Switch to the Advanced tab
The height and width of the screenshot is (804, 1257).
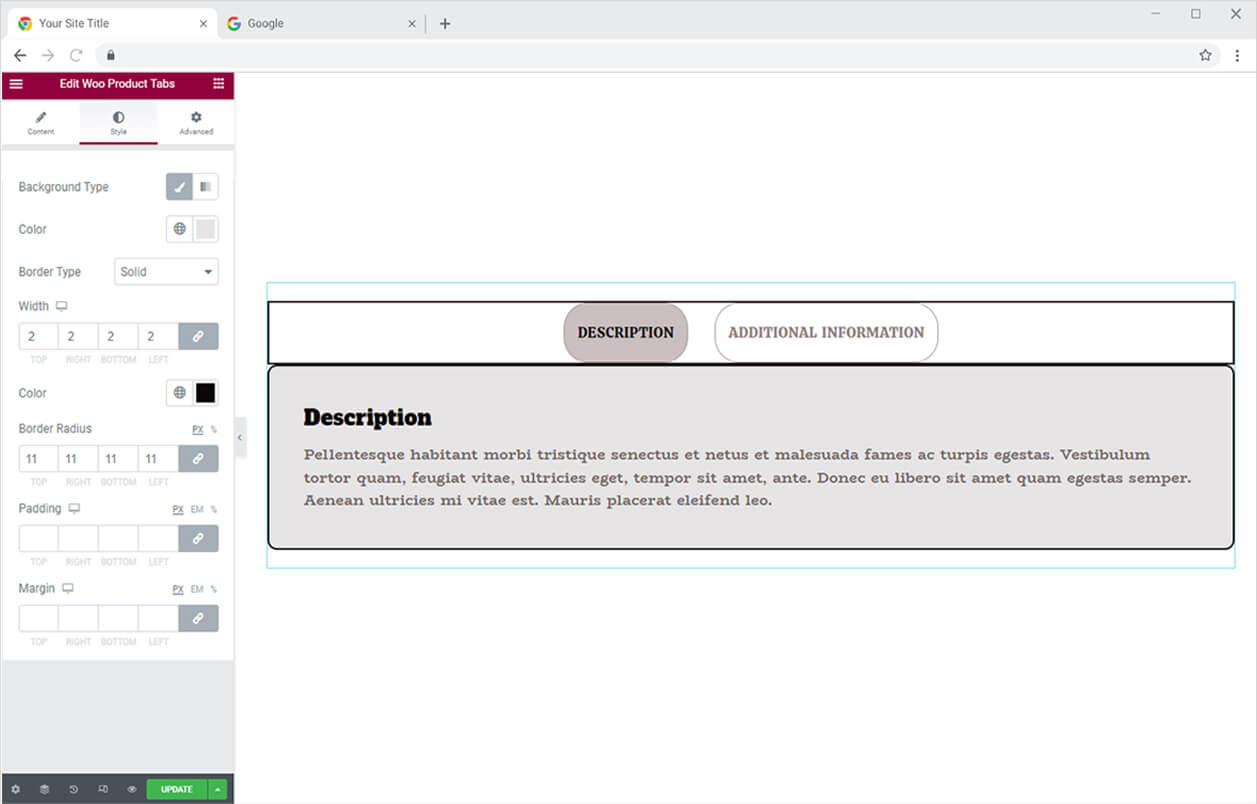coord(196,123)
